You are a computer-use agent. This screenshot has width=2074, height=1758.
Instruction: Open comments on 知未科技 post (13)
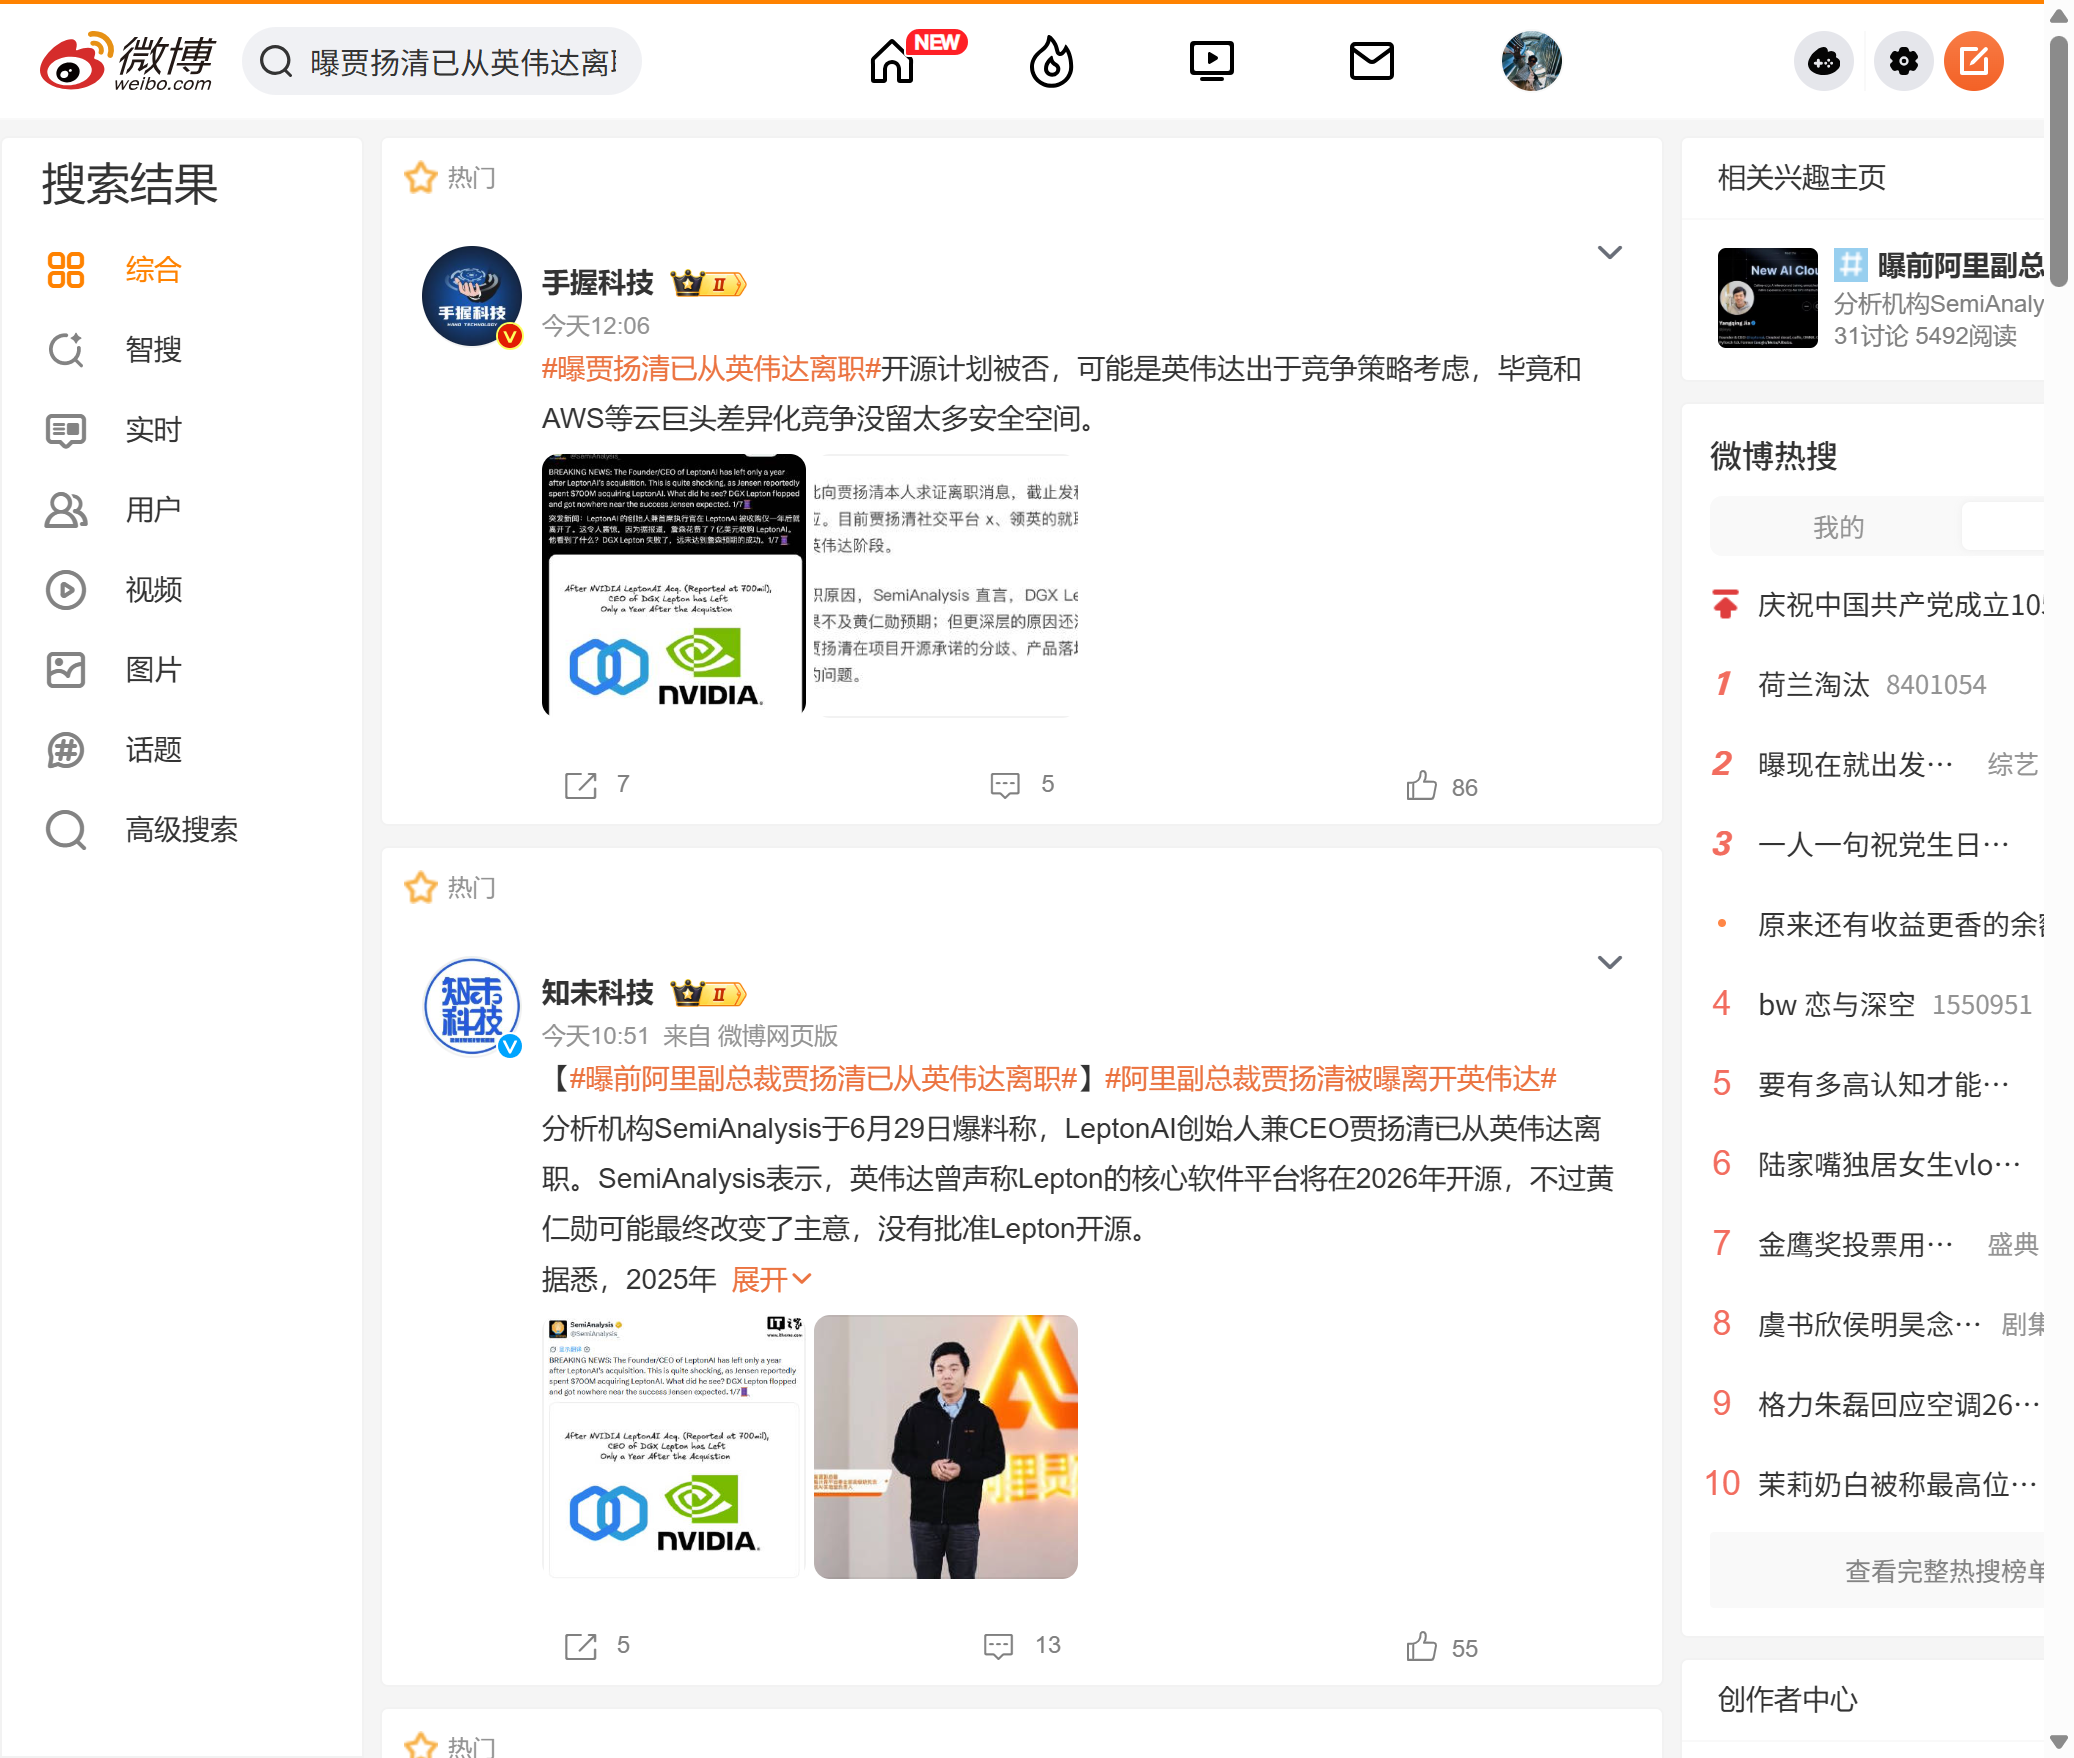[x=1021, y=1646]
